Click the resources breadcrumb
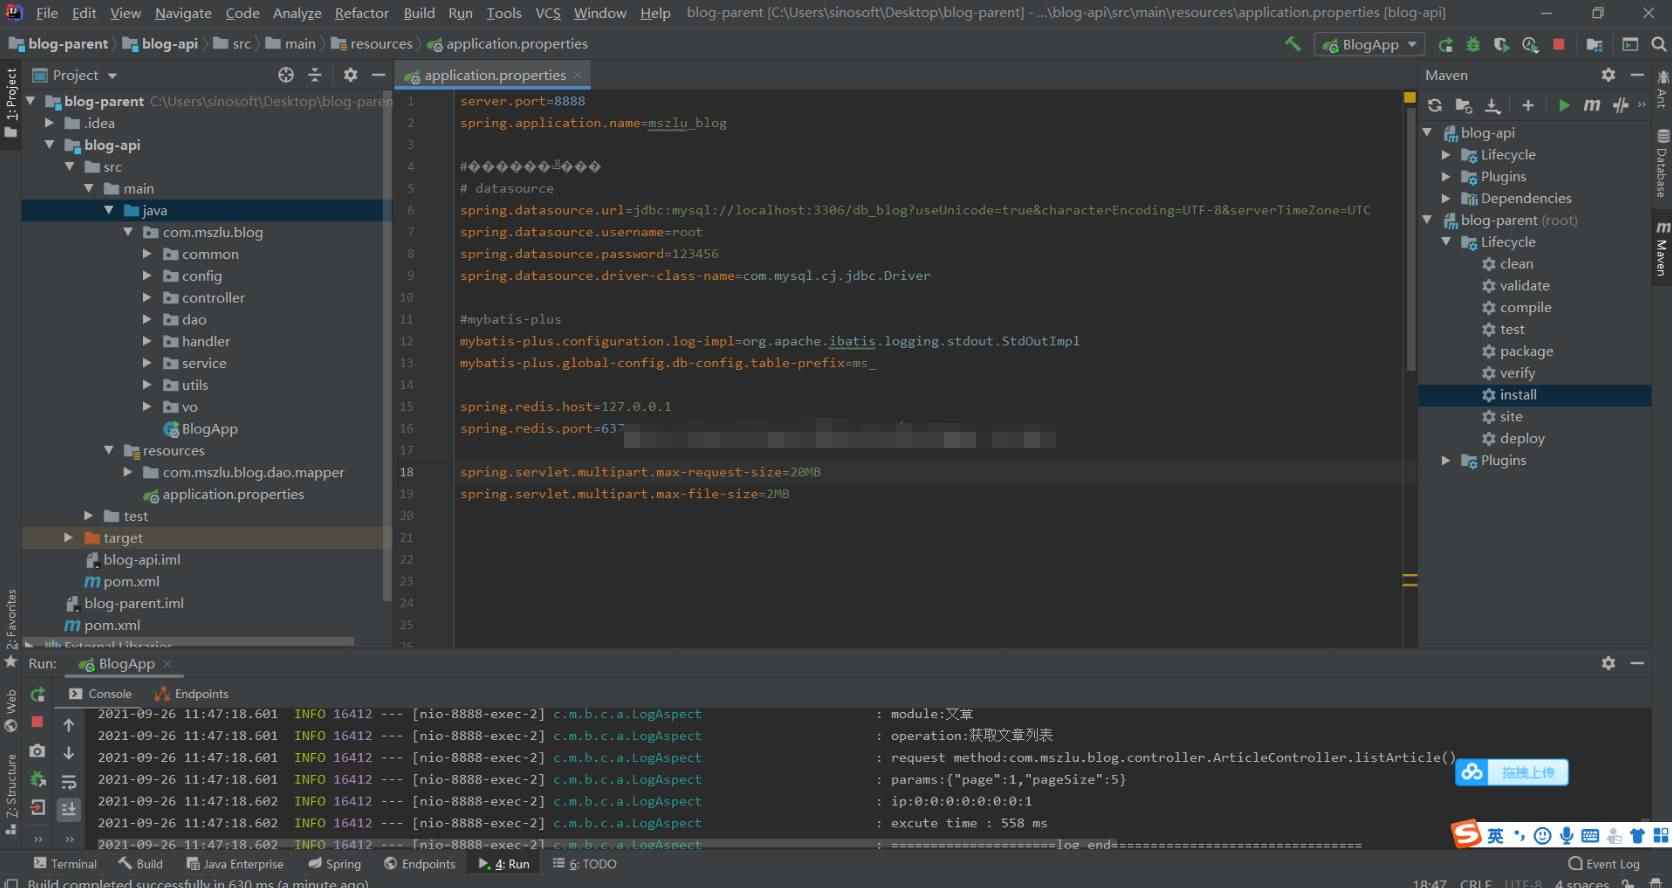This screenshot has width=1672, height=888. tap(381, 44)
